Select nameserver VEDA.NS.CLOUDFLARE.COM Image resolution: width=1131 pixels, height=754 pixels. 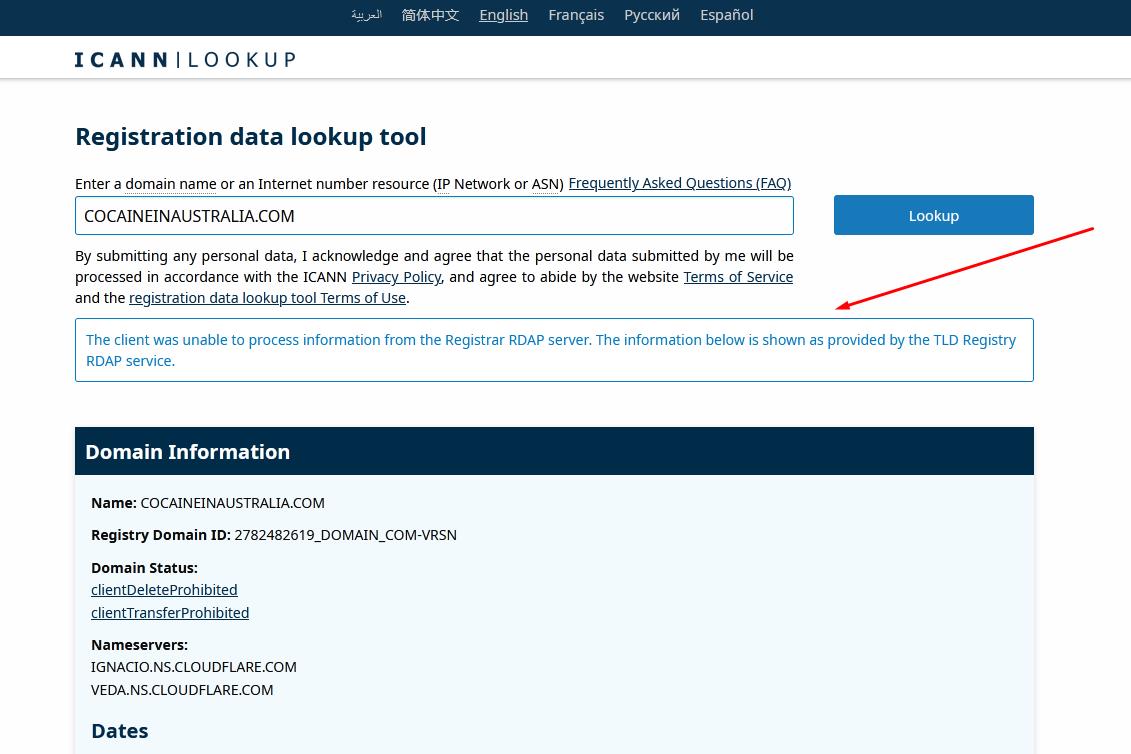pos(182,691)
